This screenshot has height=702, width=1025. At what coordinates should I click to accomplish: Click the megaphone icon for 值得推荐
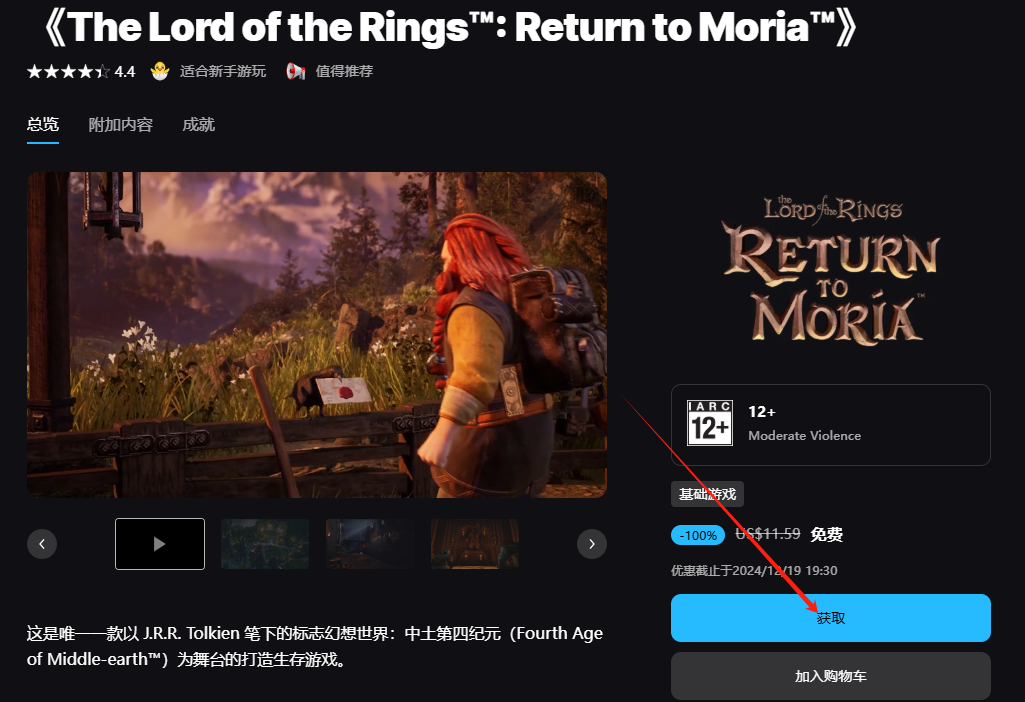click(296, 71)
